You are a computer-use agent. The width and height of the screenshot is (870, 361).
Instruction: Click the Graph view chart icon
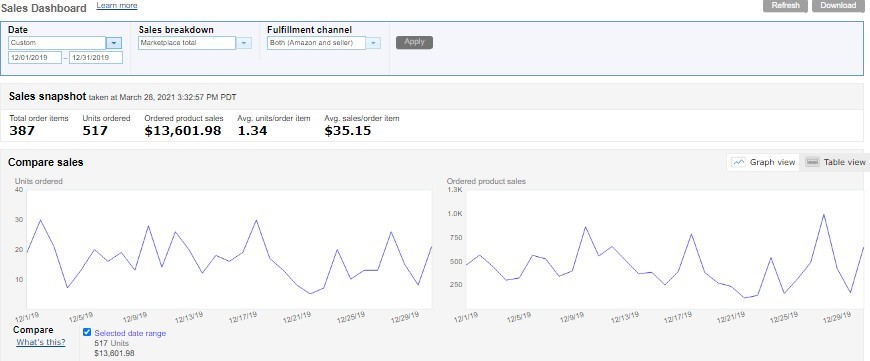coord(738,162)
